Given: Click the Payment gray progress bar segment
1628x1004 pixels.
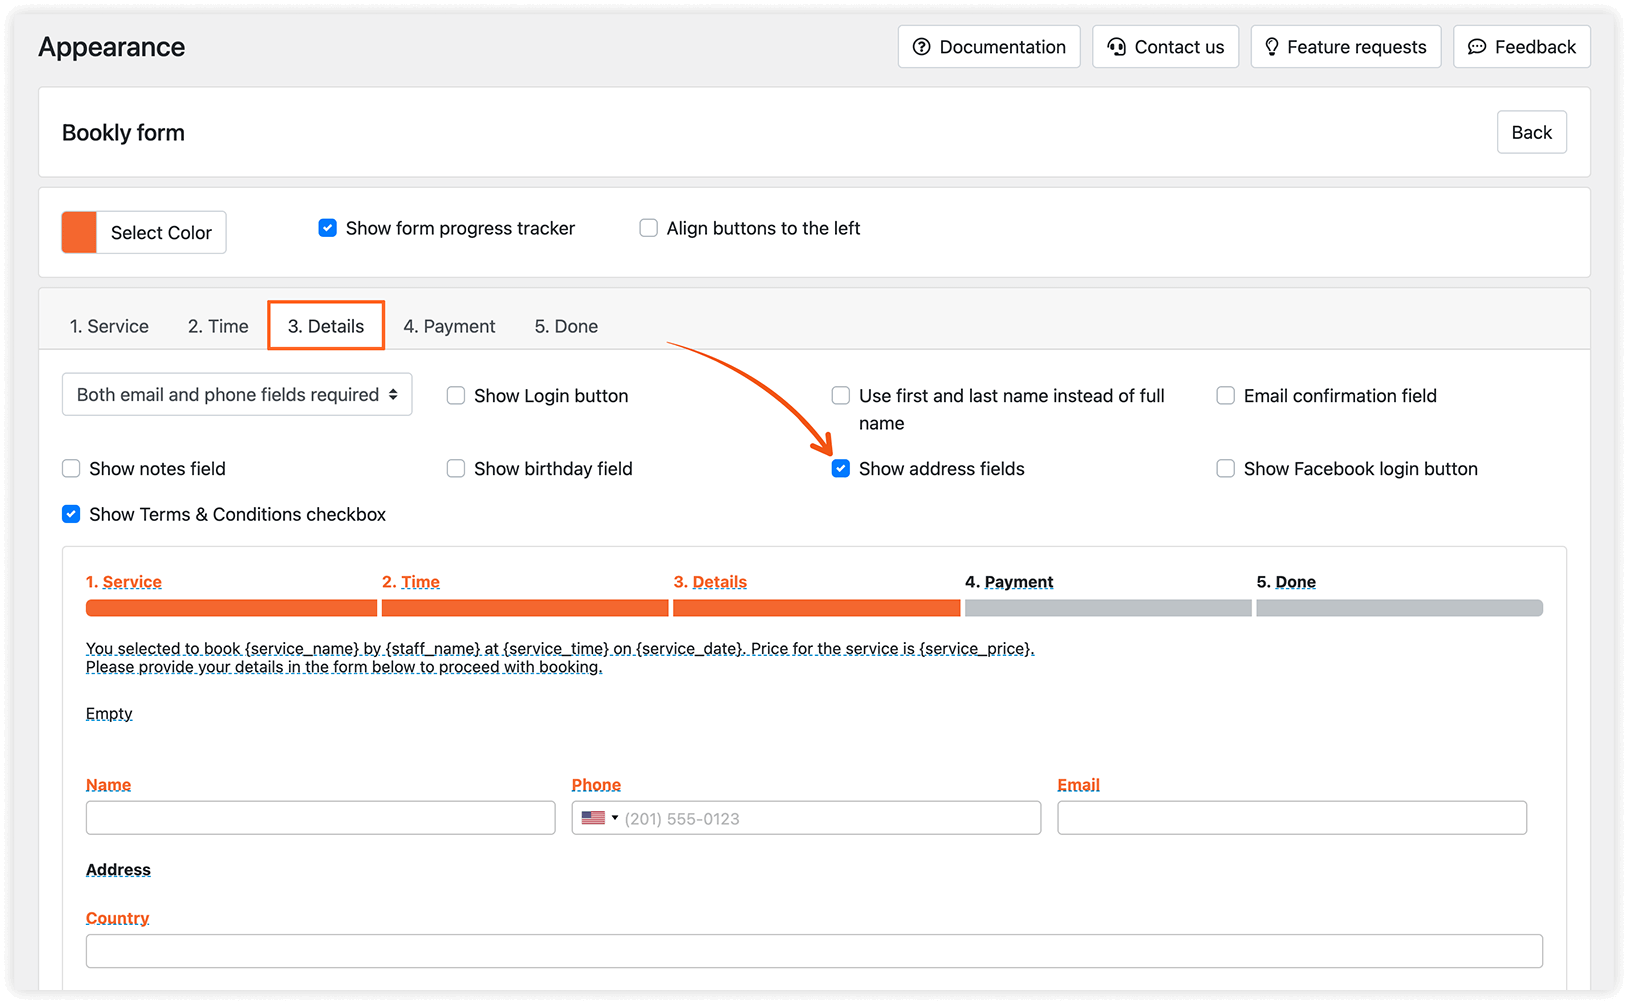Looking at the screenshot, I should click(x=1108, y=608).
